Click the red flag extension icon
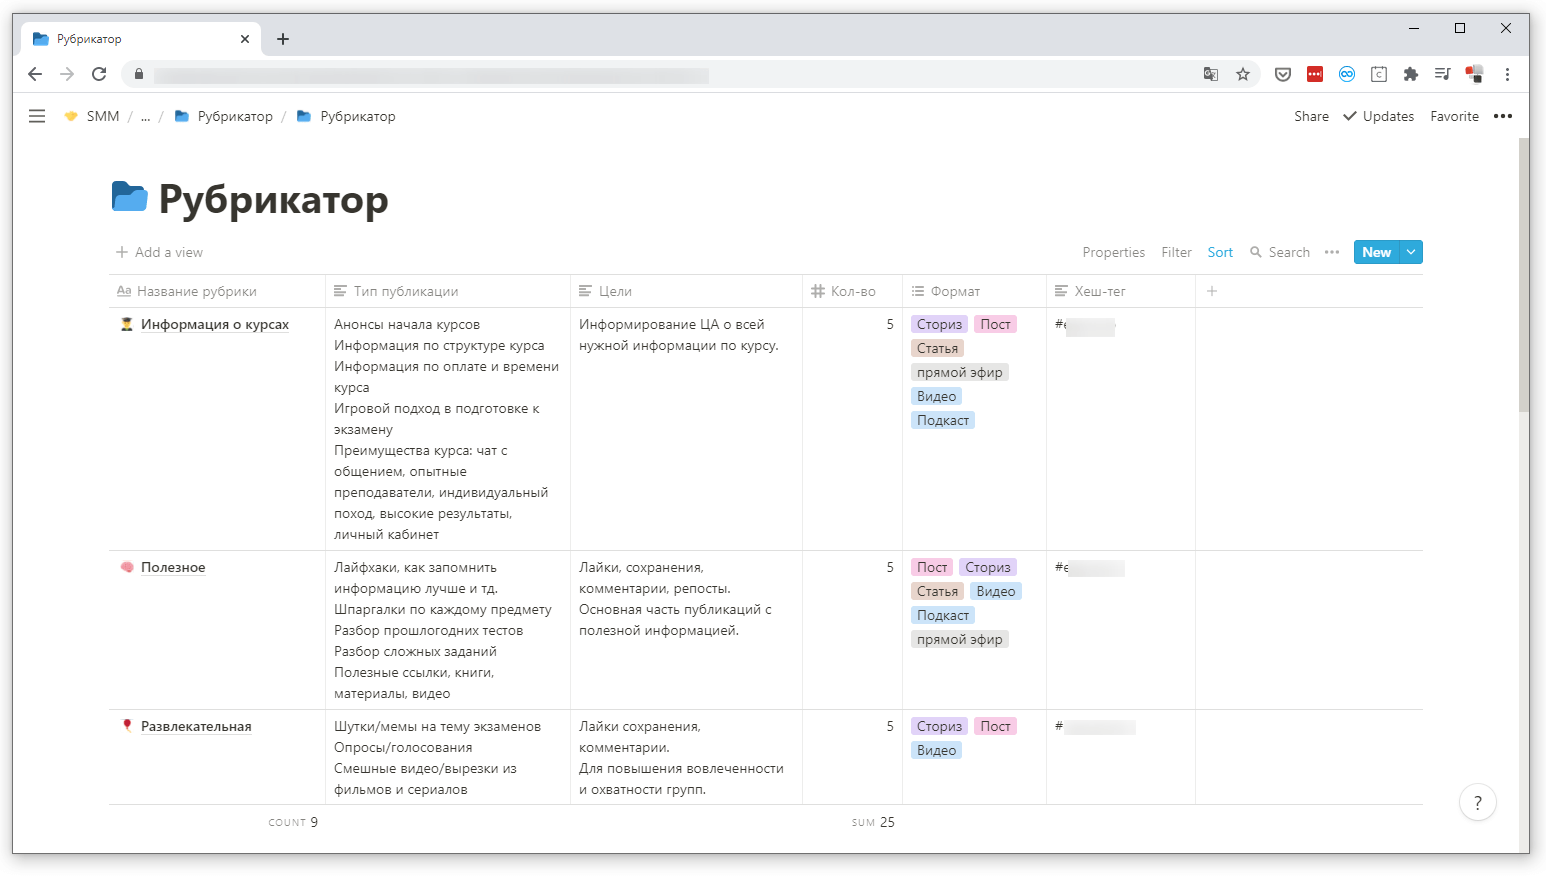This screenshot has width=1546, height=876. pyautogui.click(x=1474, y=74)
